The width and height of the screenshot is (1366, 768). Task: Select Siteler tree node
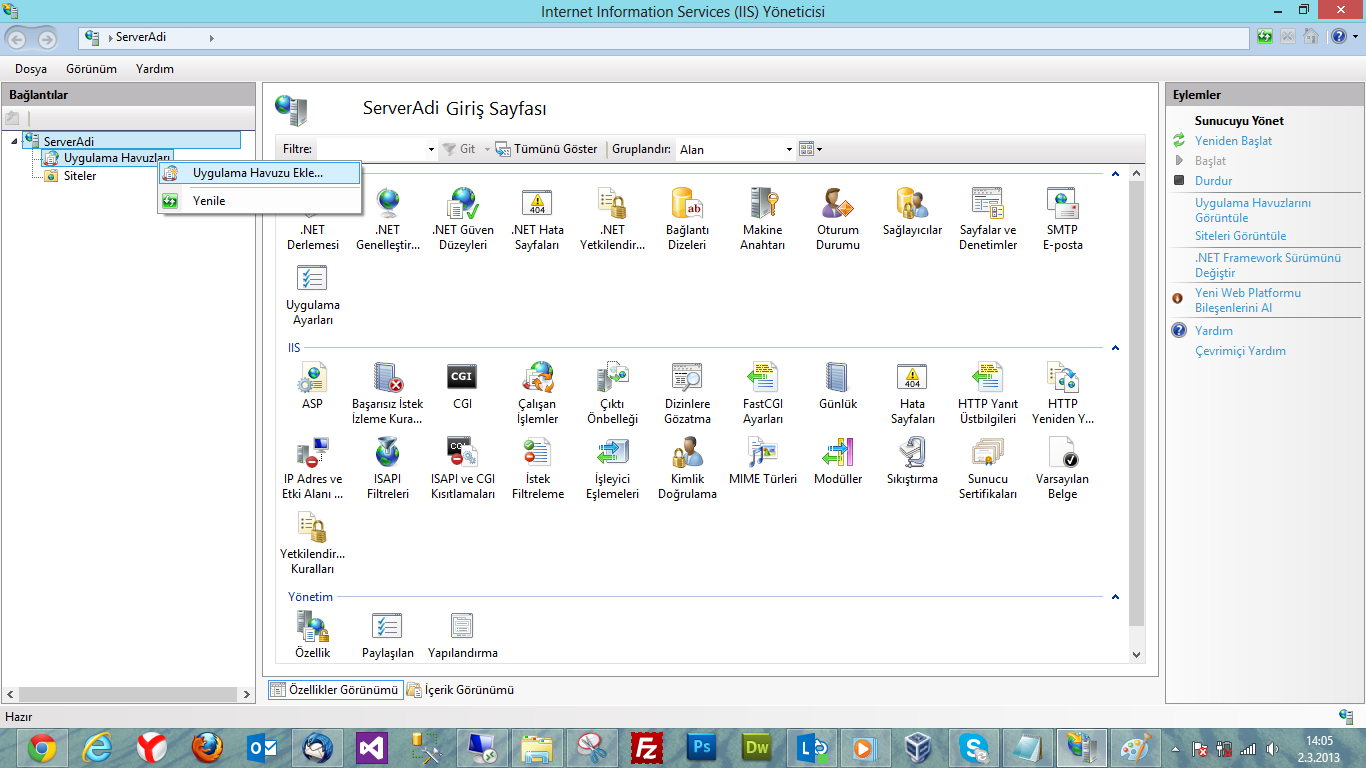pyautogui.click(x=80, y=176)
